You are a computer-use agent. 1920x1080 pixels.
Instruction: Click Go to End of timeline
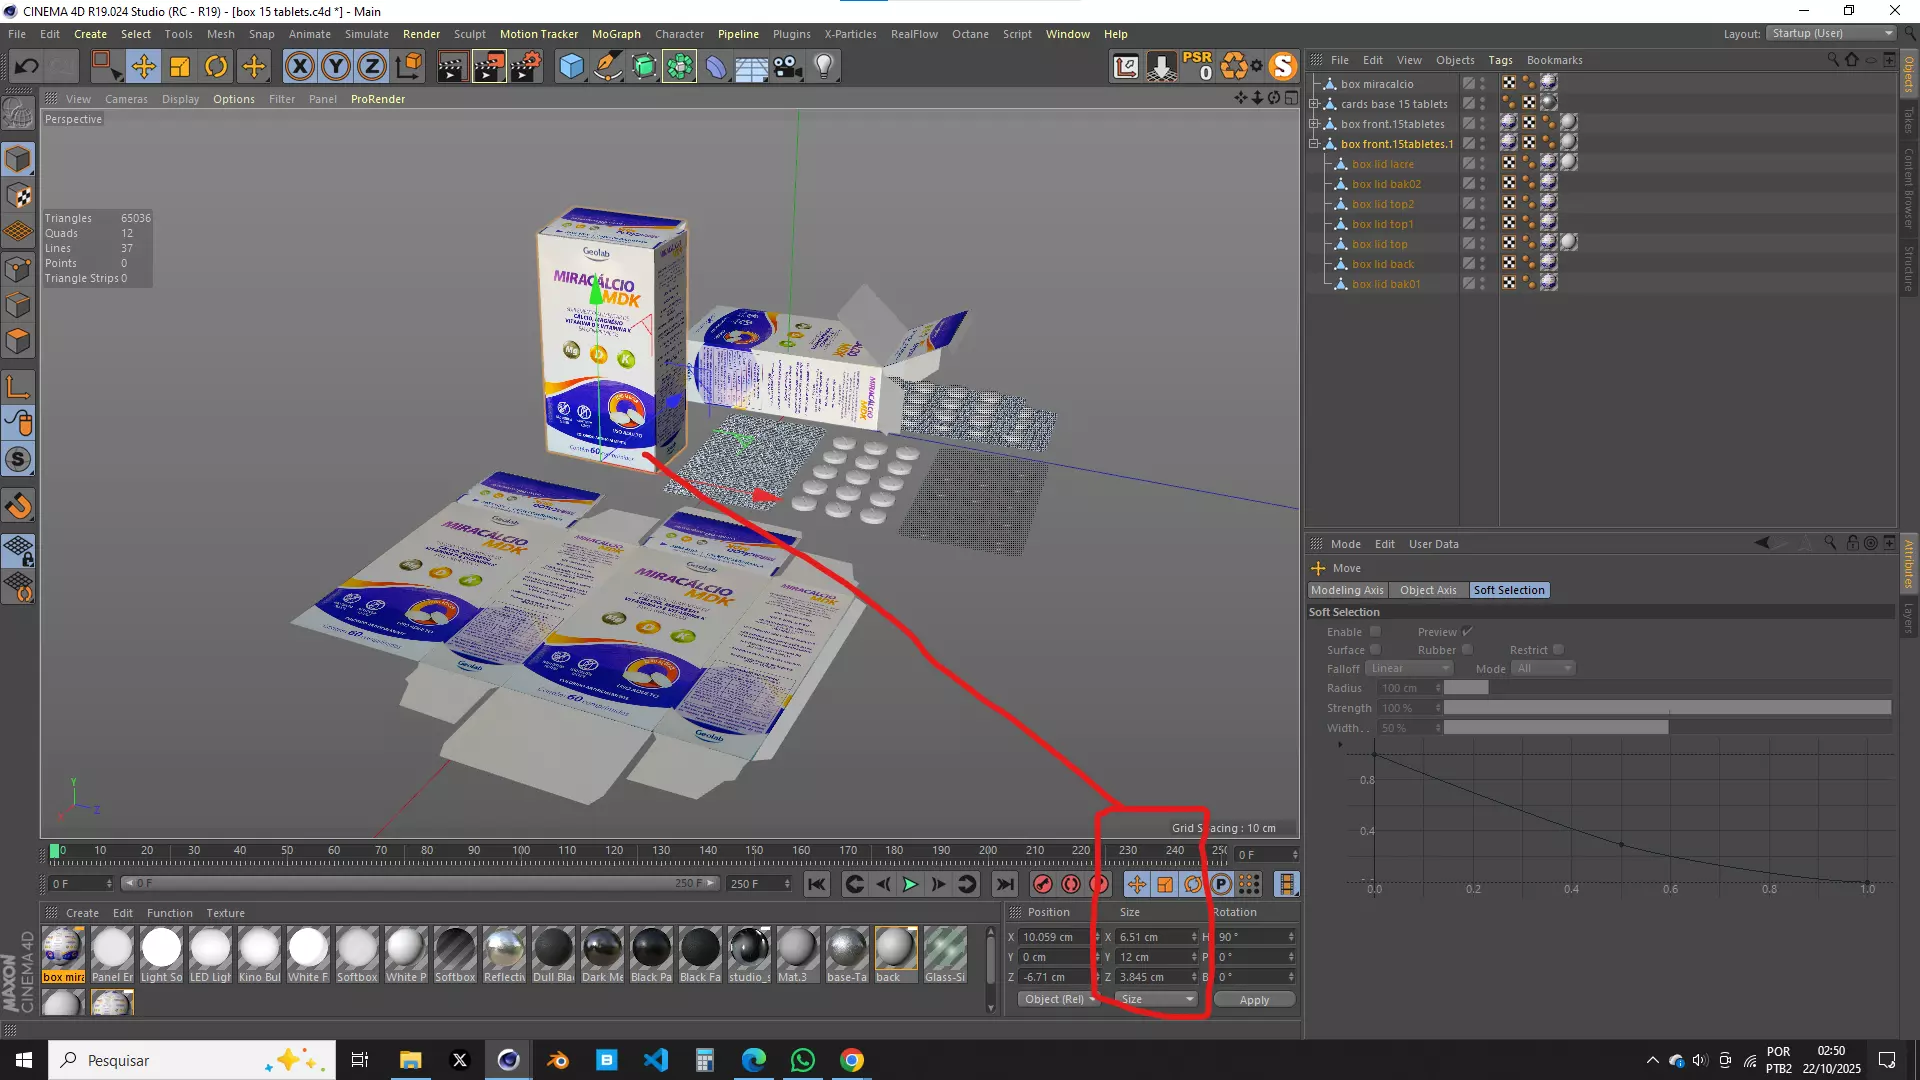point(1005,884)
